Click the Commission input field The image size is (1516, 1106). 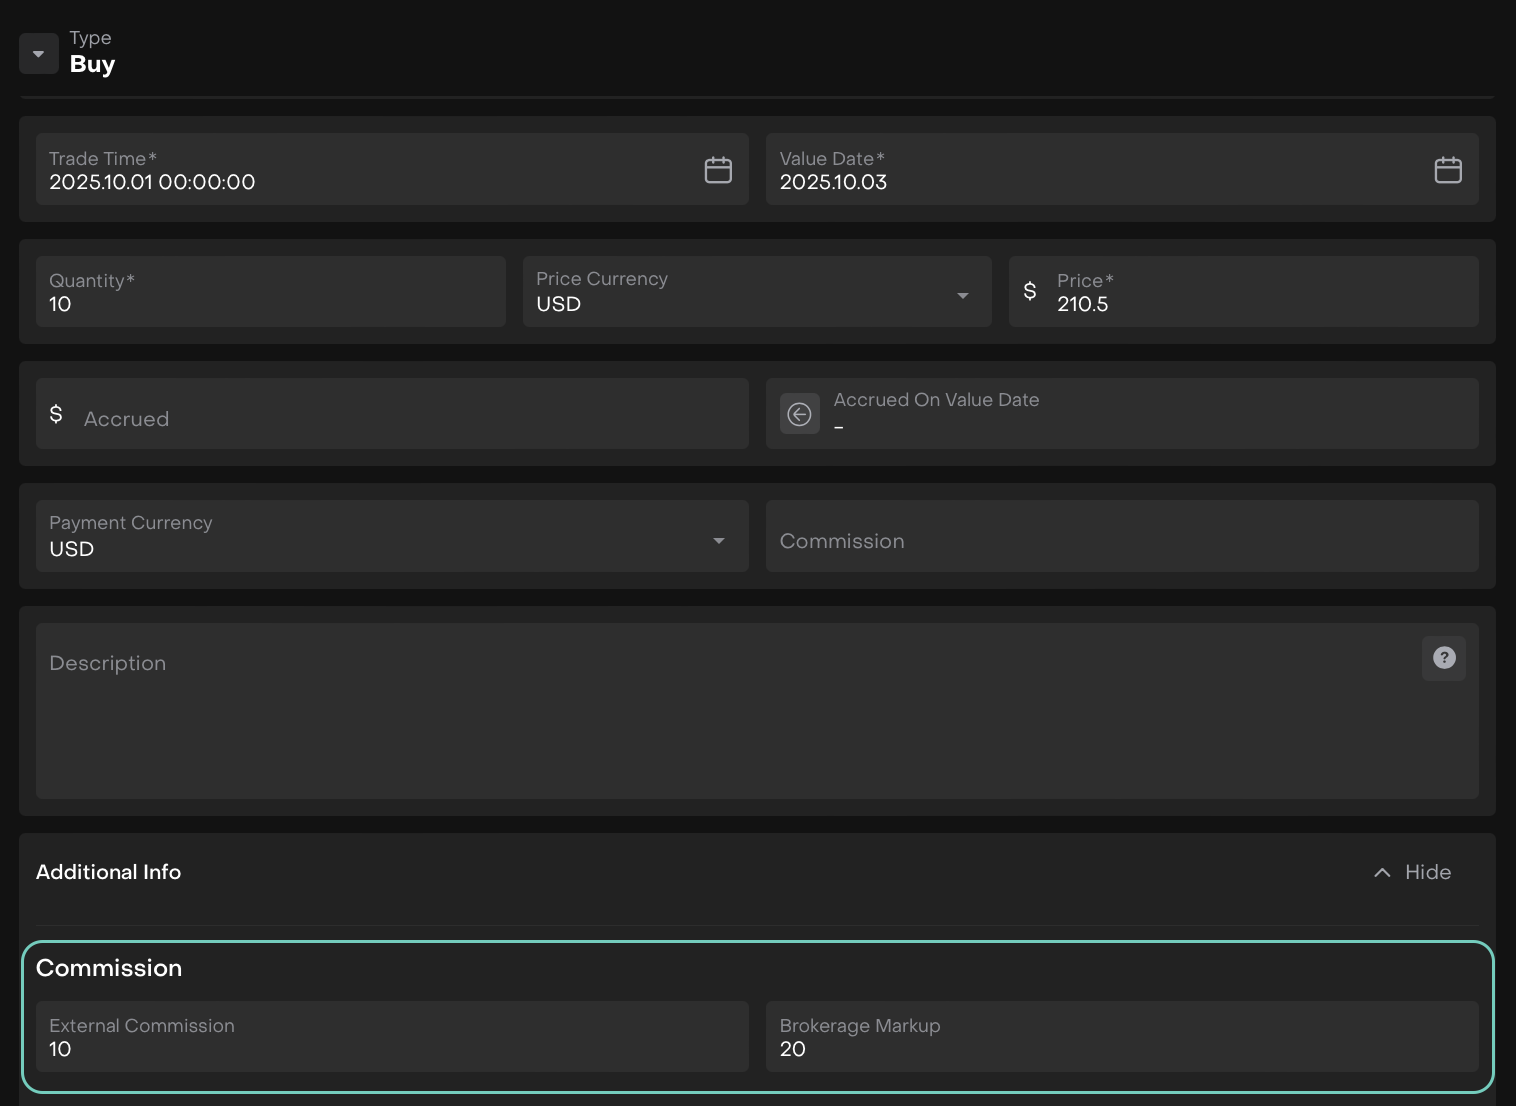[x=1121, y=541]
